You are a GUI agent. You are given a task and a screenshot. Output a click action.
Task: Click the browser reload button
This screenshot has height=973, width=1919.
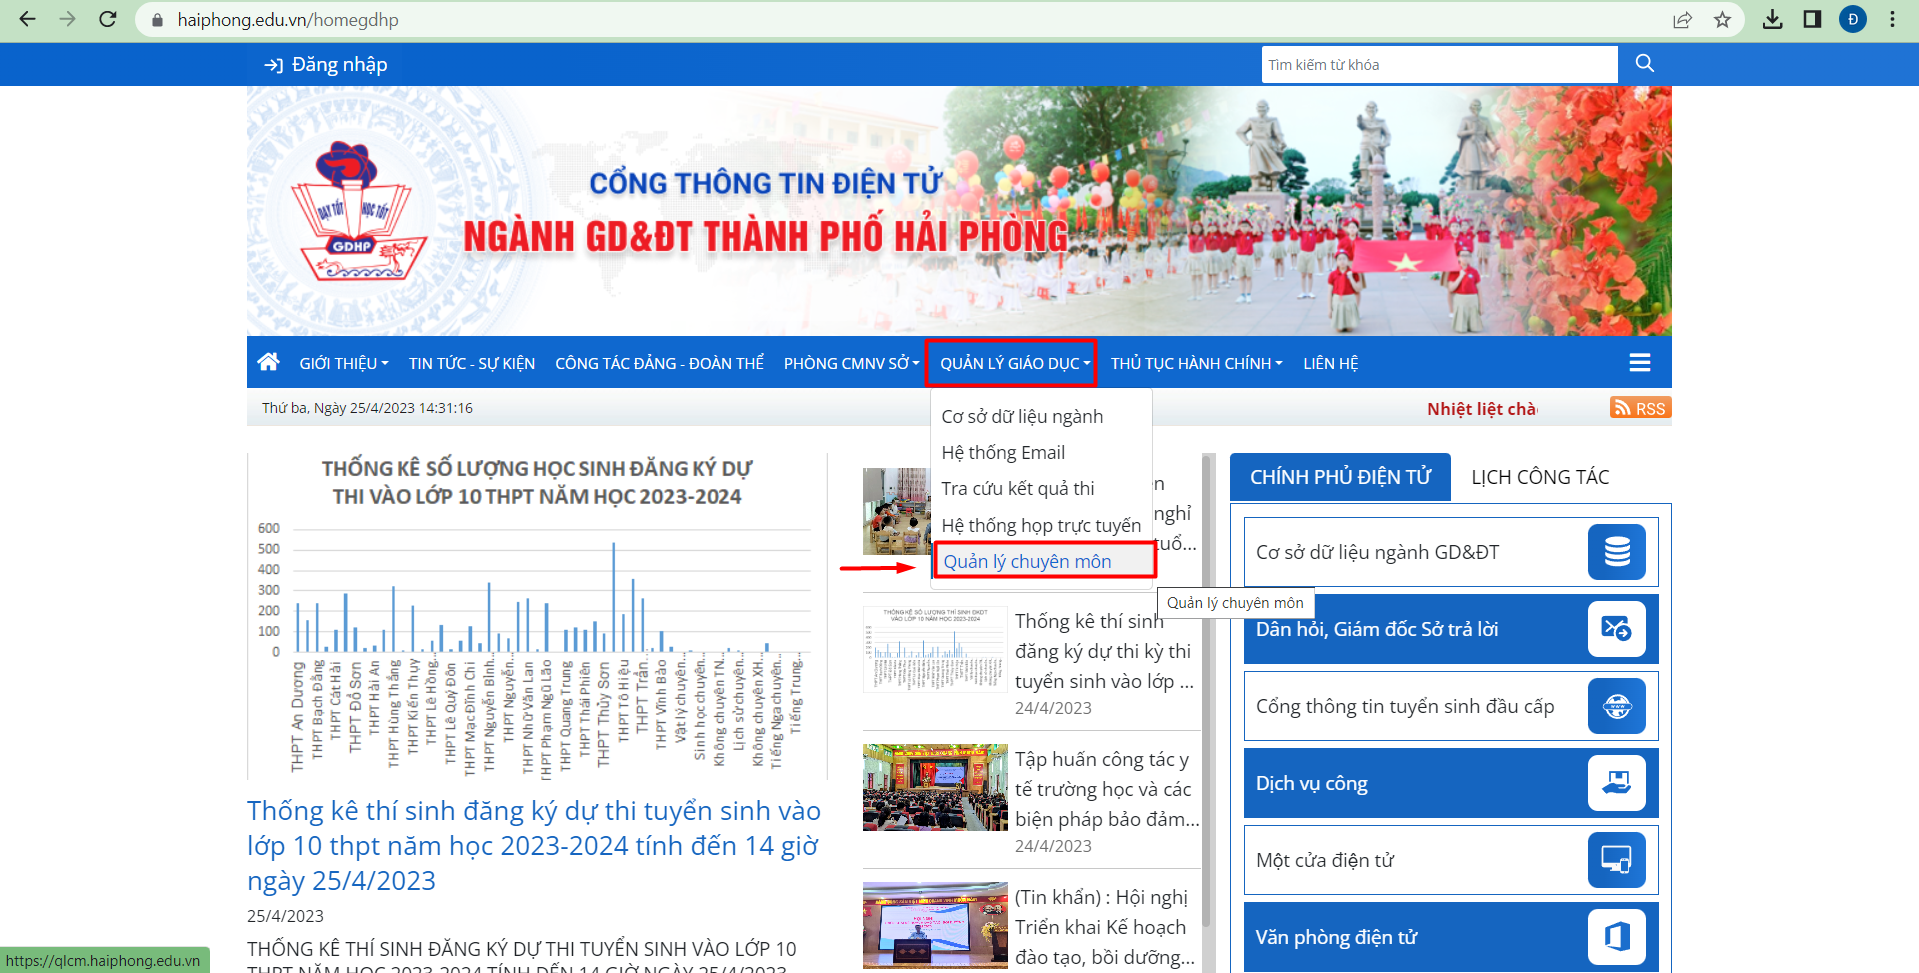(x=108, y=20)
